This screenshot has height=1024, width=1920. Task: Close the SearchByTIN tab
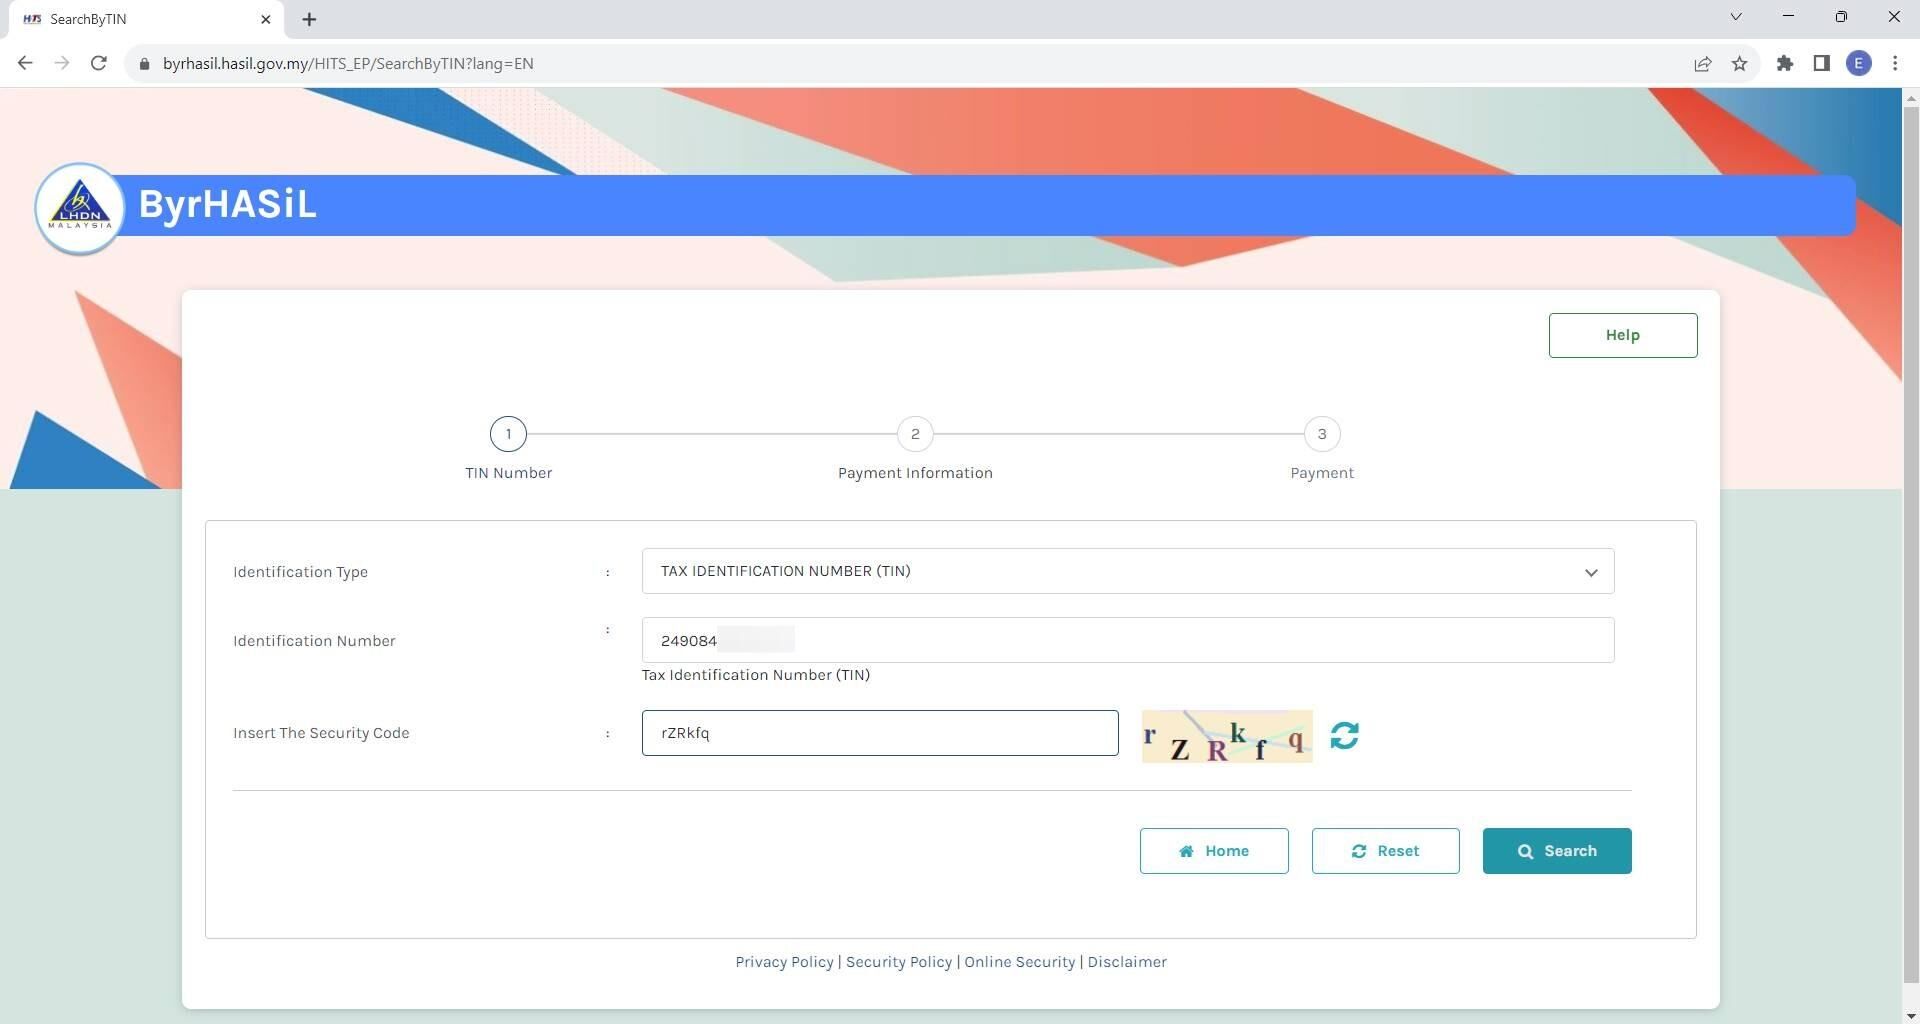tap(266, 19)
